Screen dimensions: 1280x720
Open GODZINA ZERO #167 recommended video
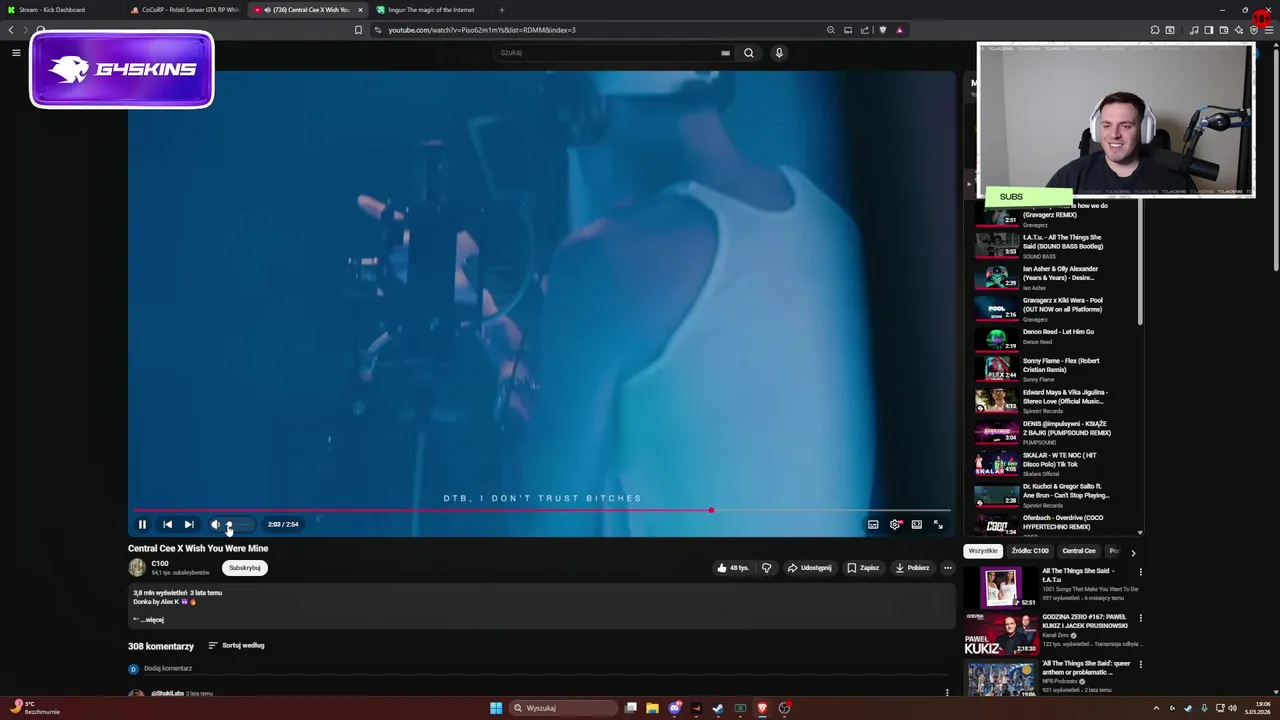[x=1050, y=633]
